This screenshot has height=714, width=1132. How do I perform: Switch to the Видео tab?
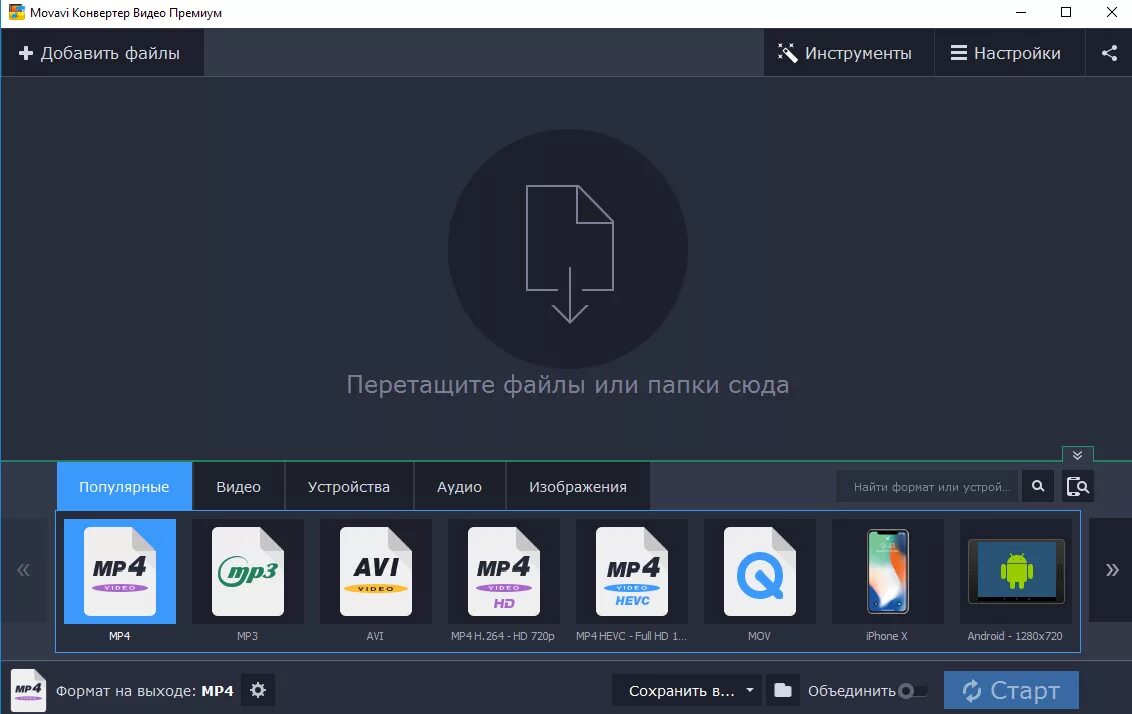pos(238,487)
